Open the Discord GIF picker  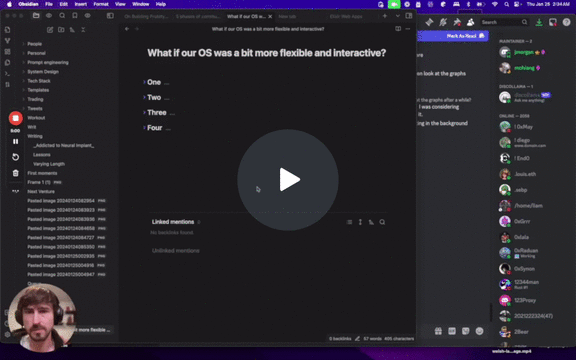pos(452,331)
